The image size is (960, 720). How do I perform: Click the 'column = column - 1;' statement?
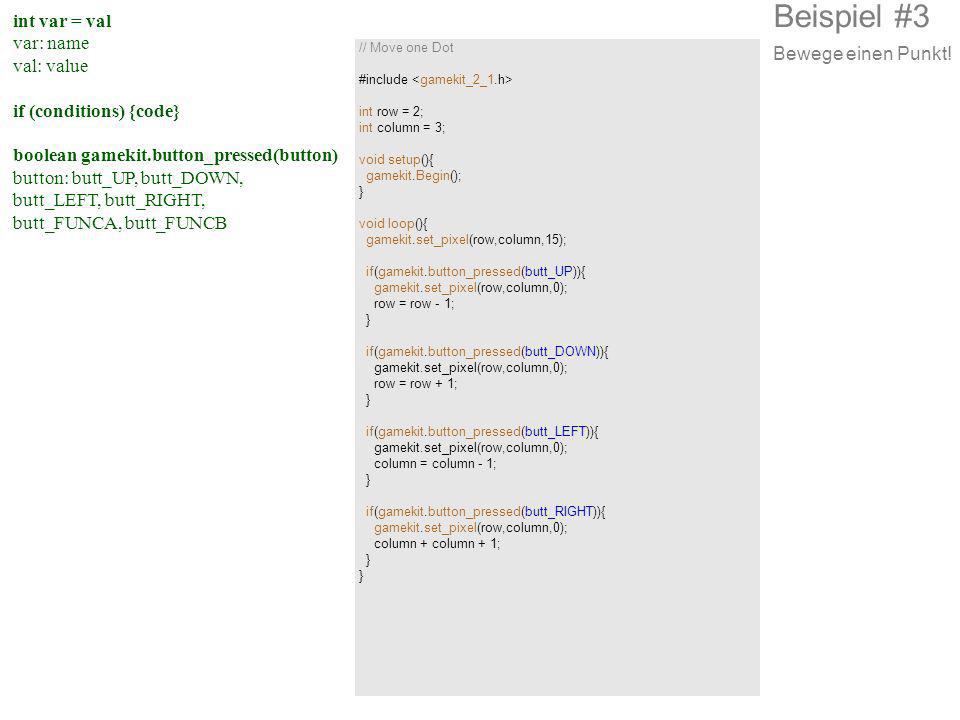(435, 464)
